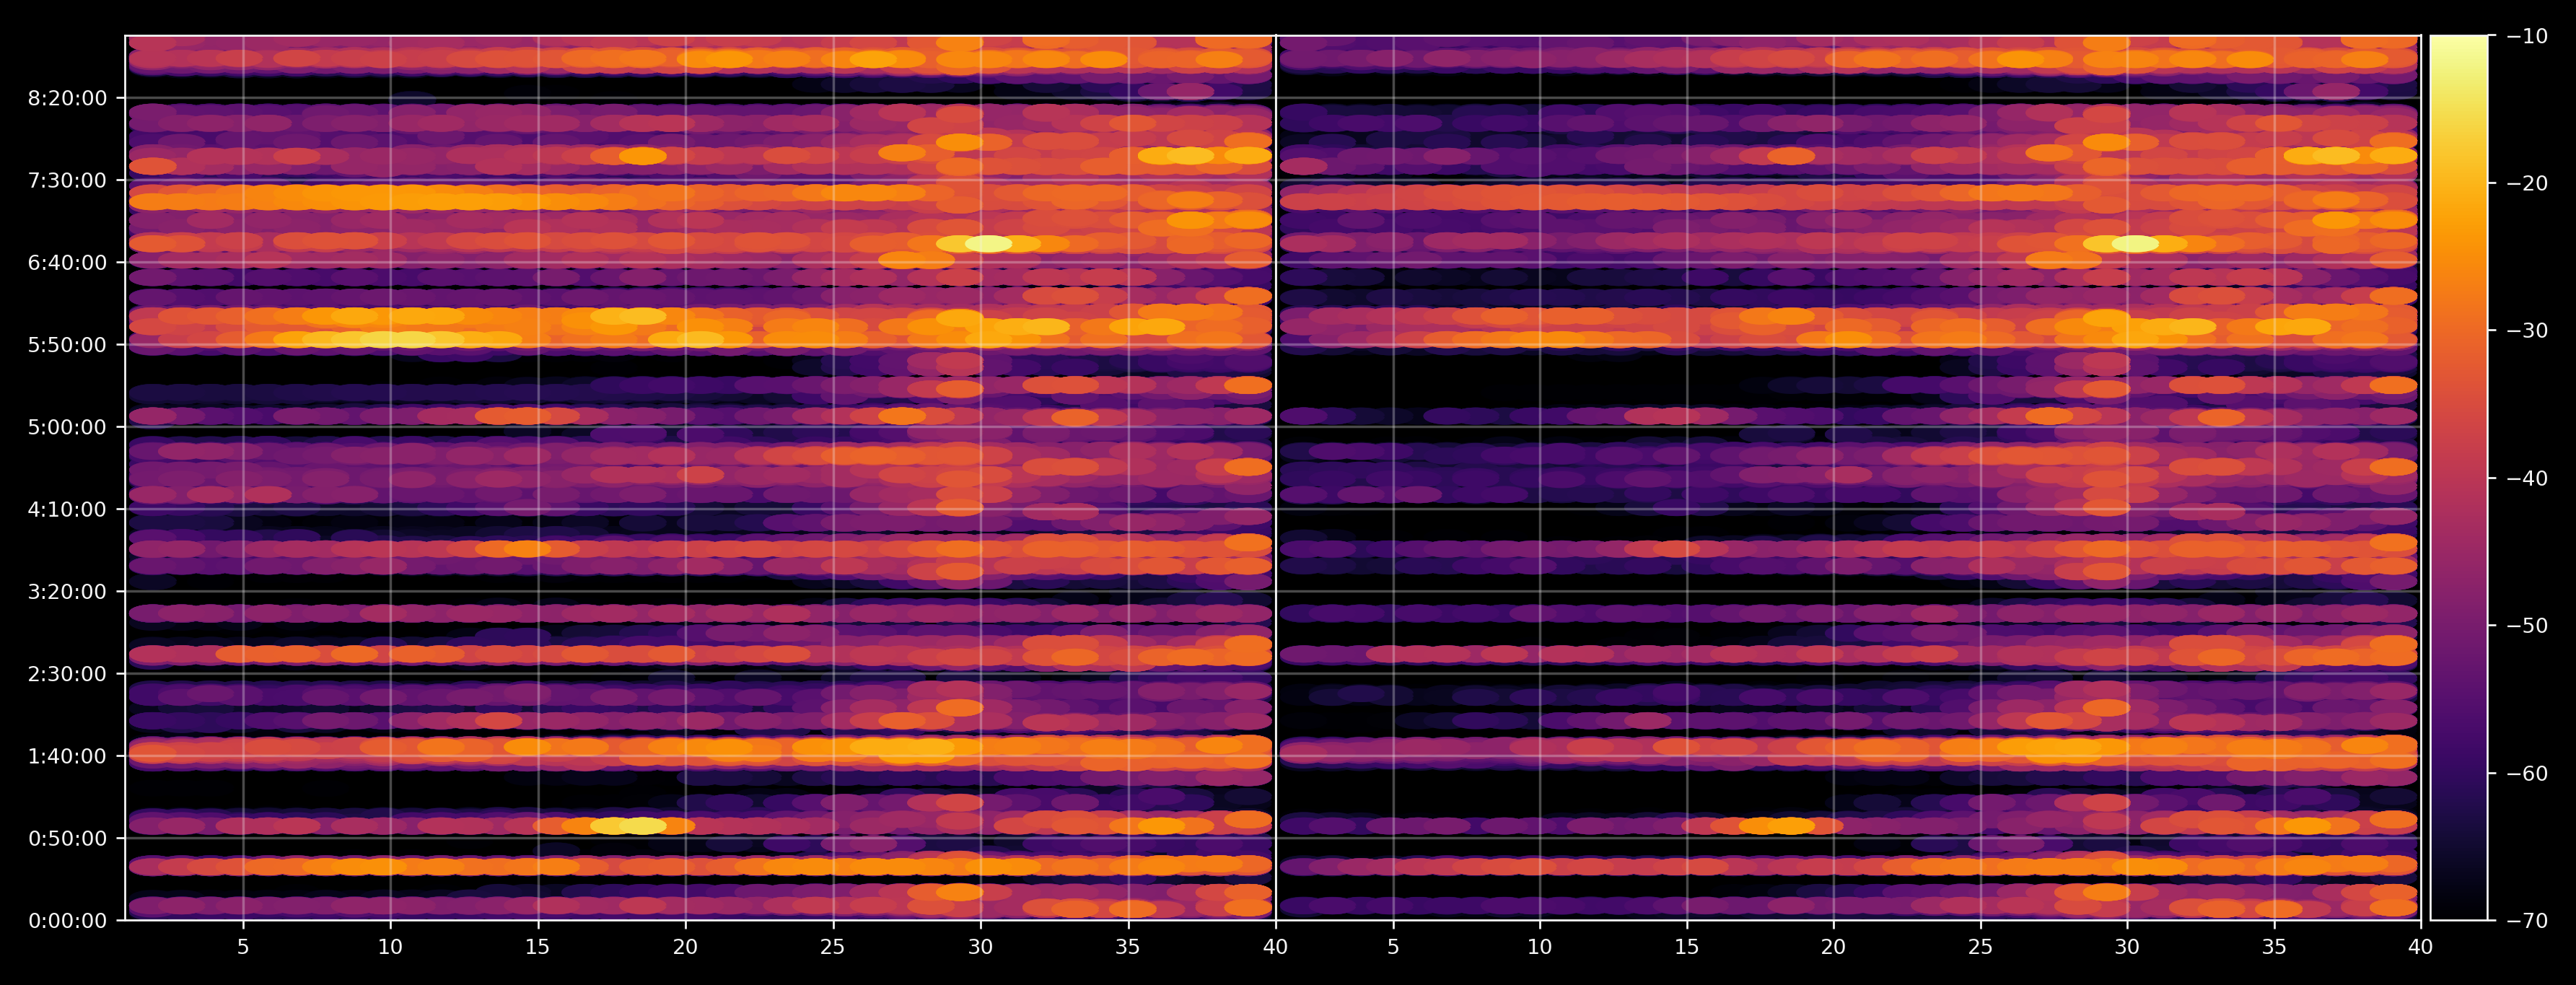Viewport: 2576px width, 985px height.
Task: Click x-axis label 25 under right heatmap
Action: [1980, 947]
